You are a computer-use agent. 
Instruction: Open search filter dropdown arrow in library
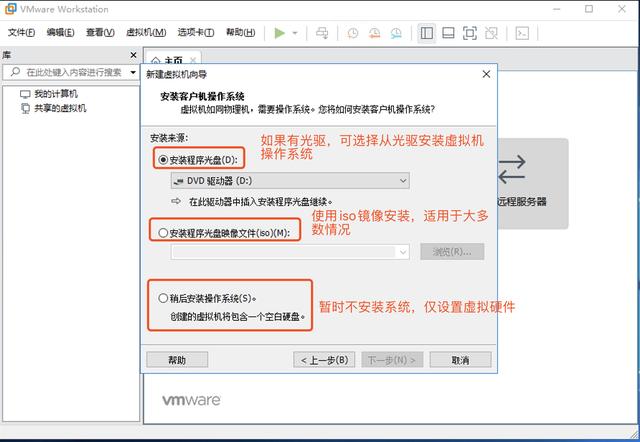point(133,72)
